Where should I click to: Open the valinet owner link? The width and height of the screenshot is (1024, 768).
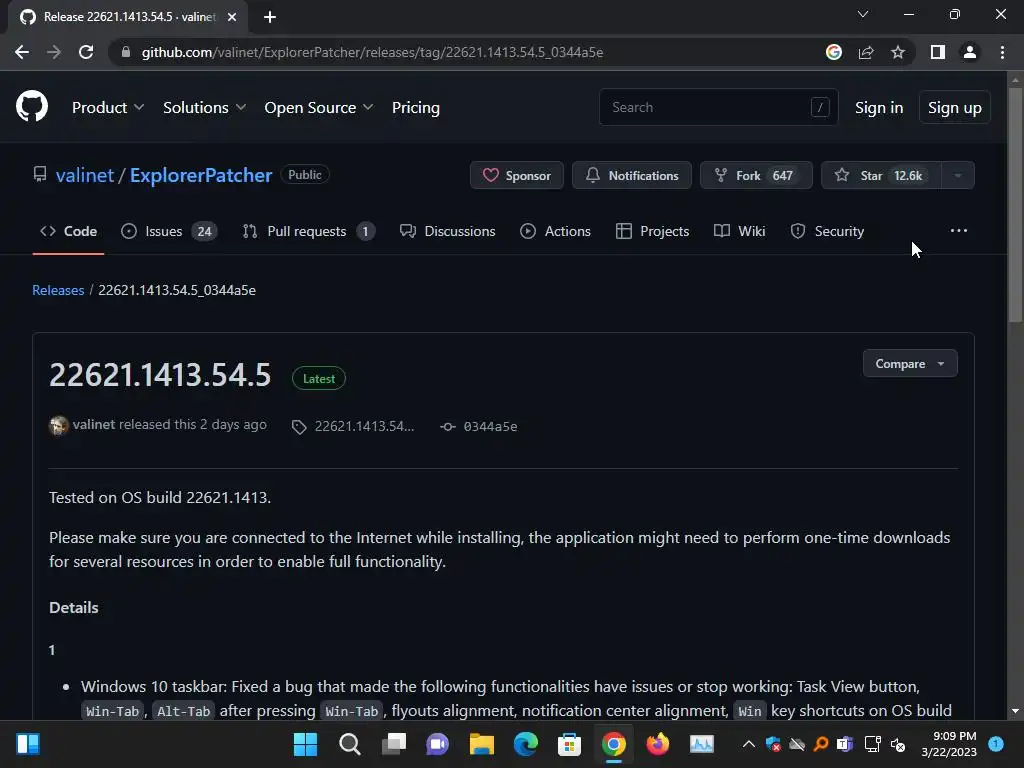(x=85, y=175)
